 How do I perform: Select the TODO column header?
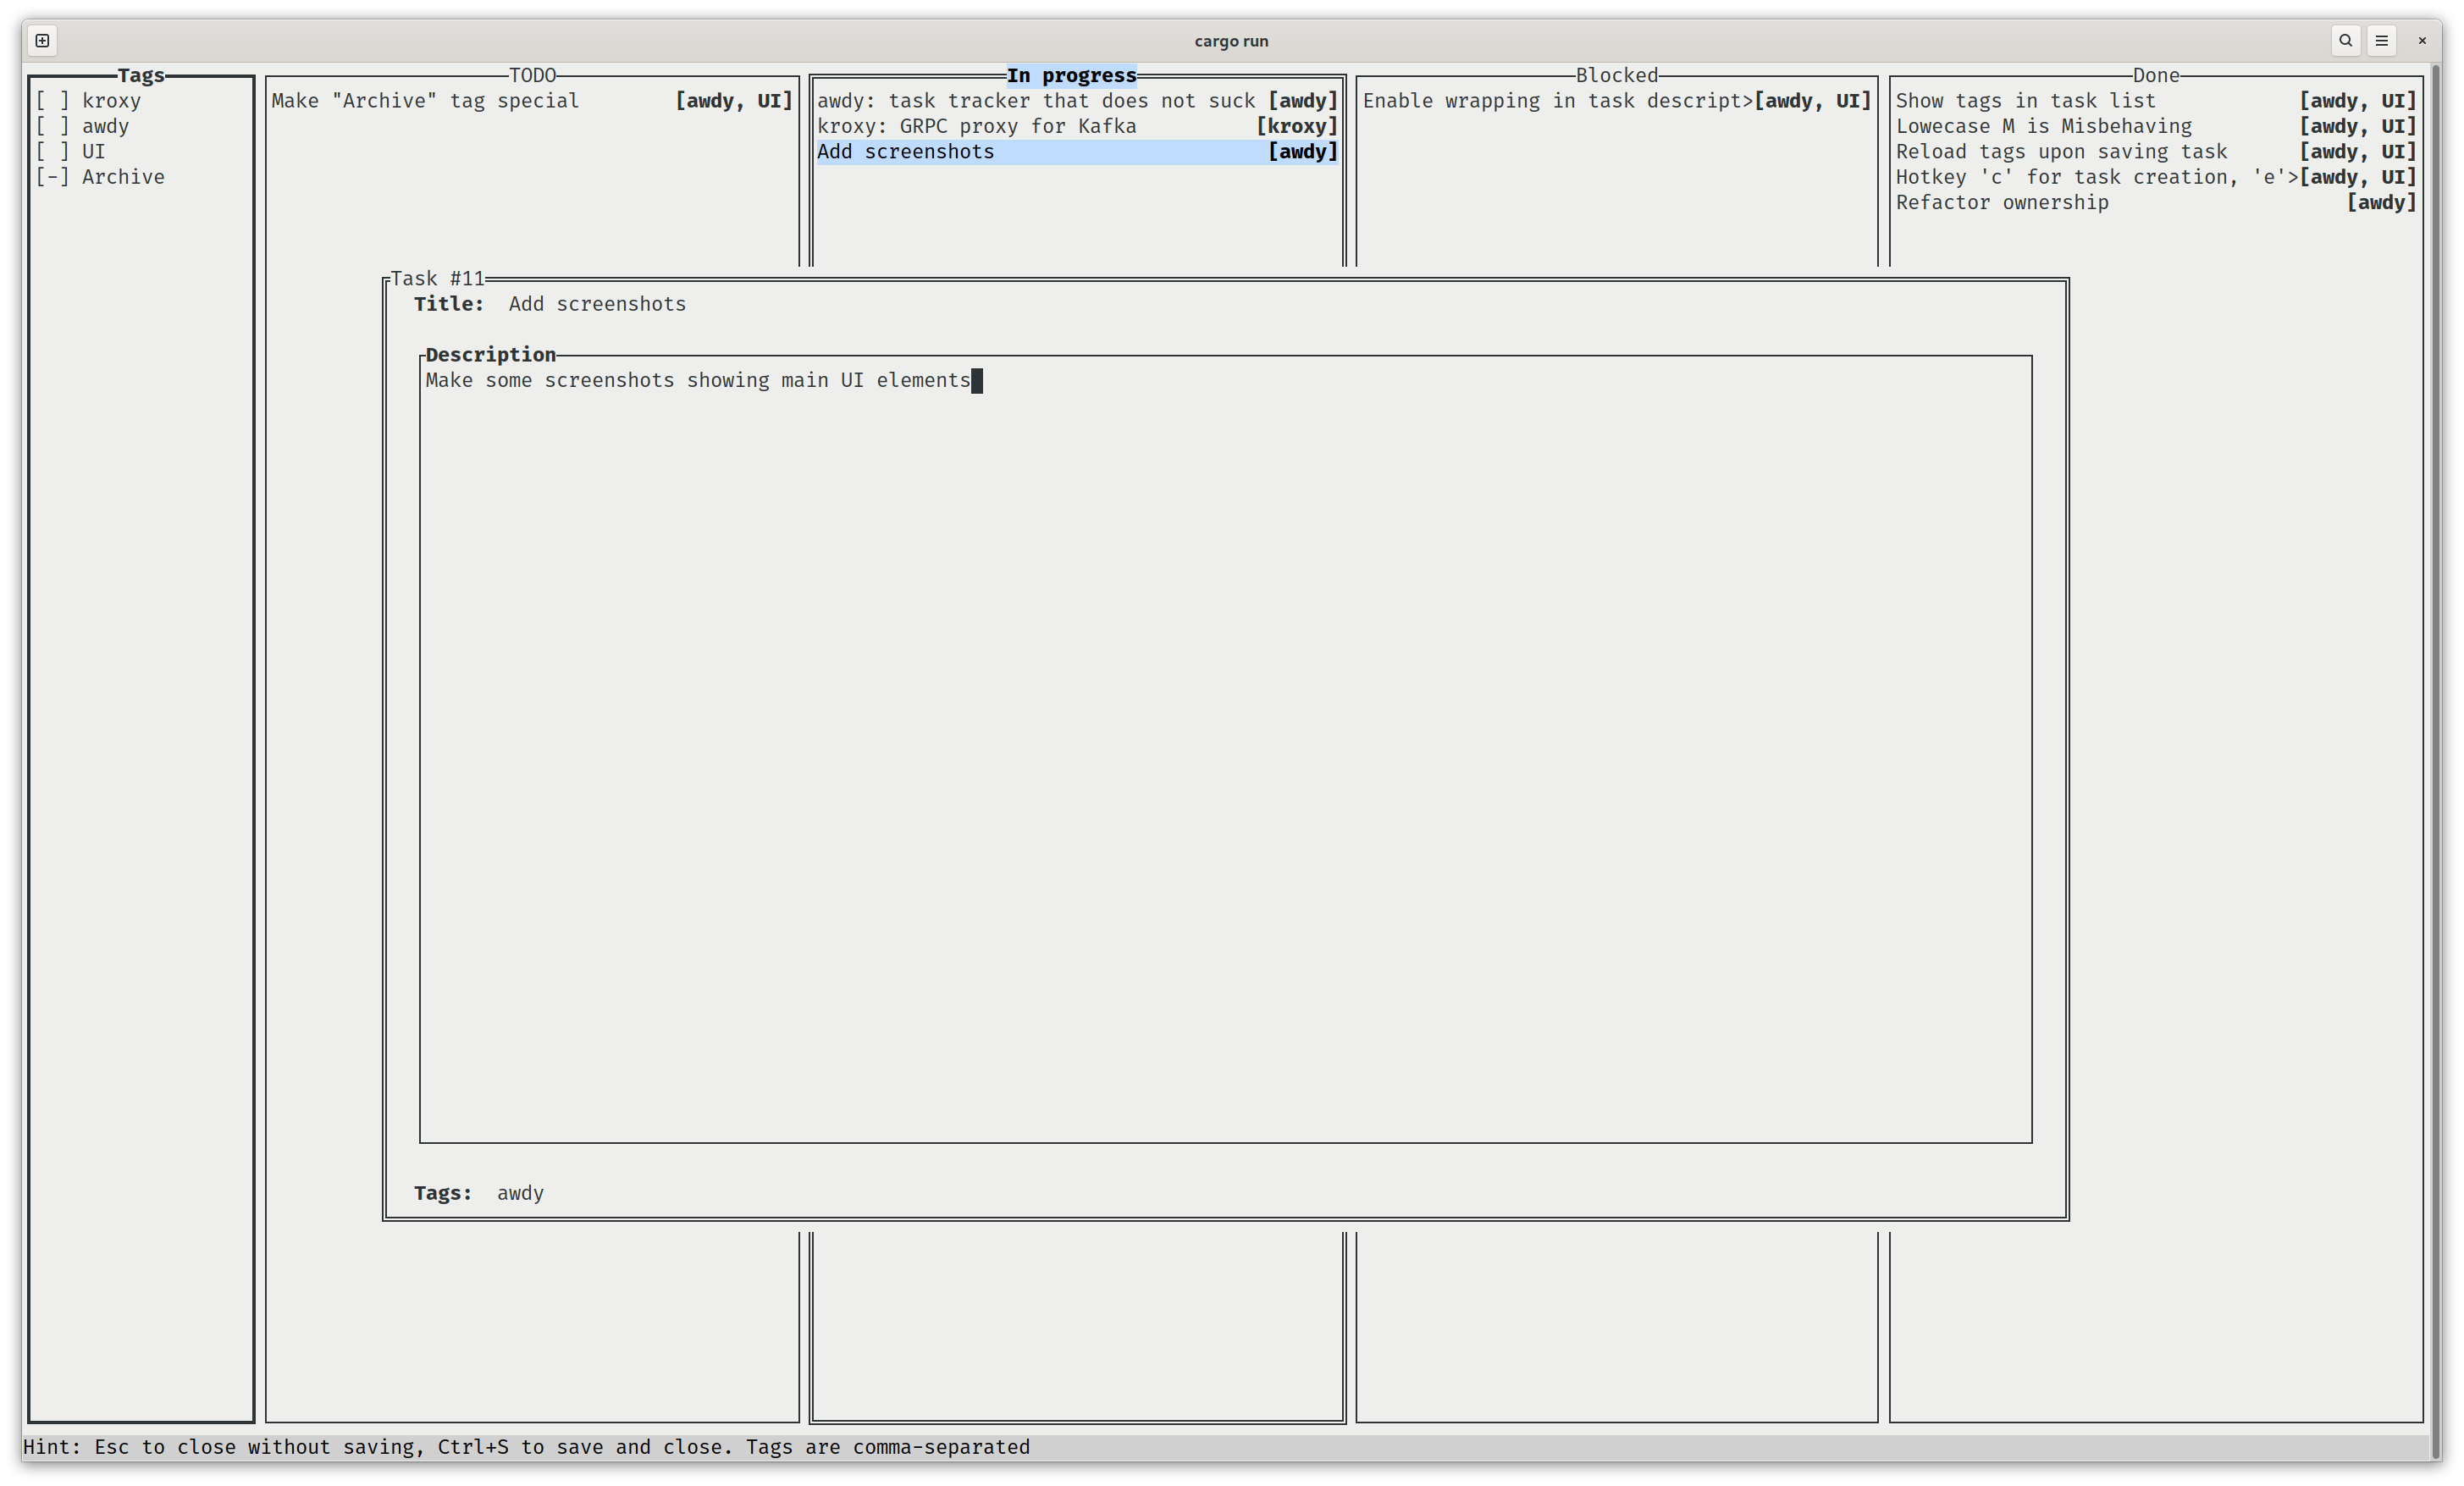tap(532, 75)
